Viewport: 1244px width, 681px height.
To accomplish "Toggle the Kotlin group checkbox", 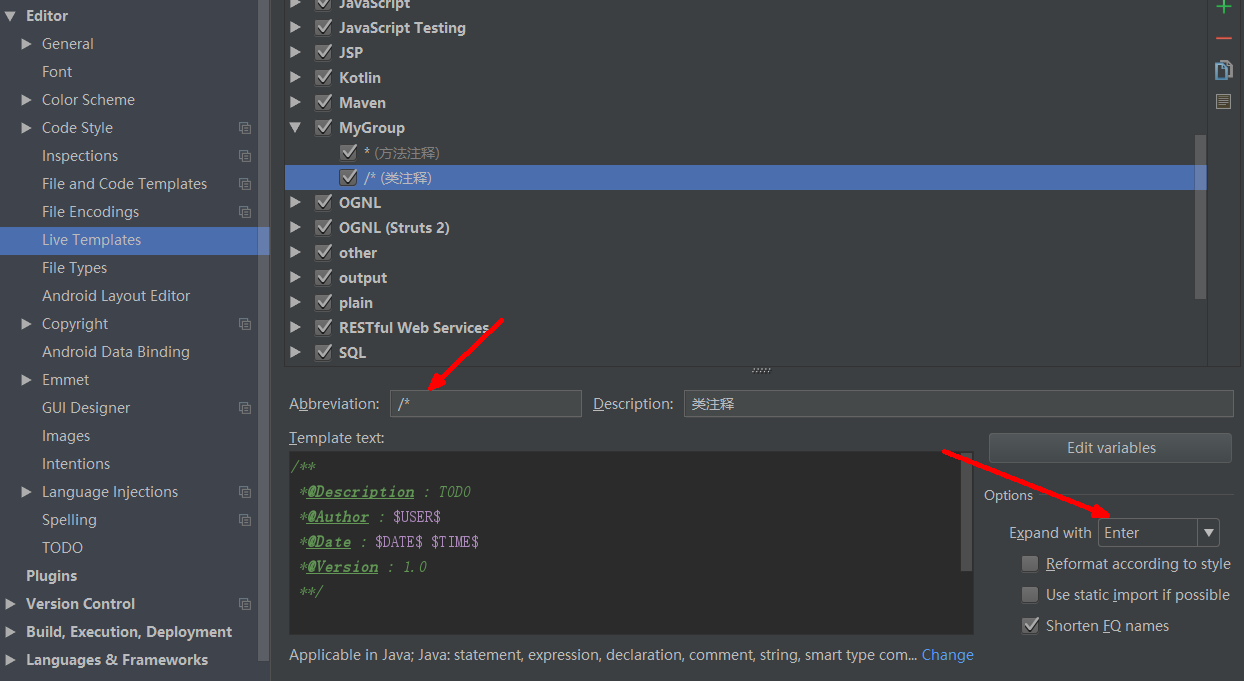I will click(x=323, y=78).
